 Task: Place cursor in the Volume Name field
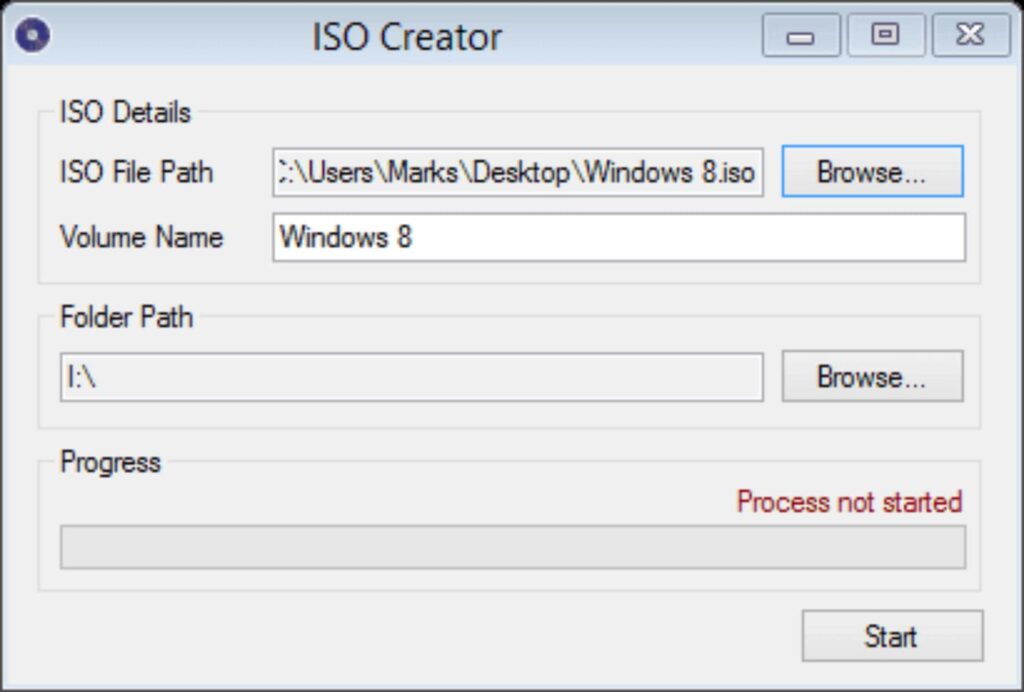(x=619, y=237)
